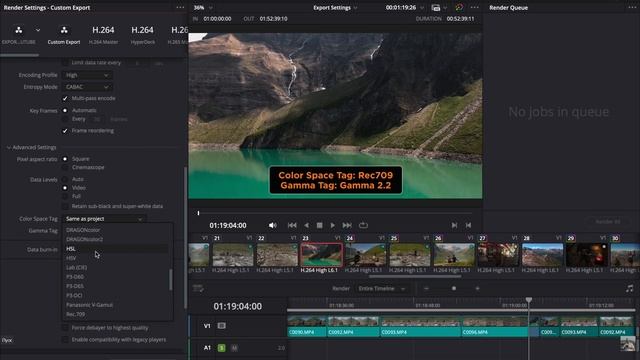
Task: Solo the A1 audio track
Action: (x=222, y=348)
